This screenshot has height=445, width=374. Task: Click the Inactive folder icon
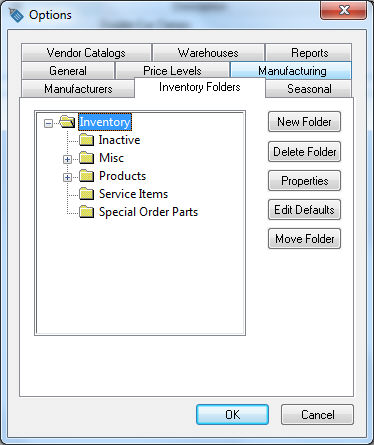click(87, 140)
